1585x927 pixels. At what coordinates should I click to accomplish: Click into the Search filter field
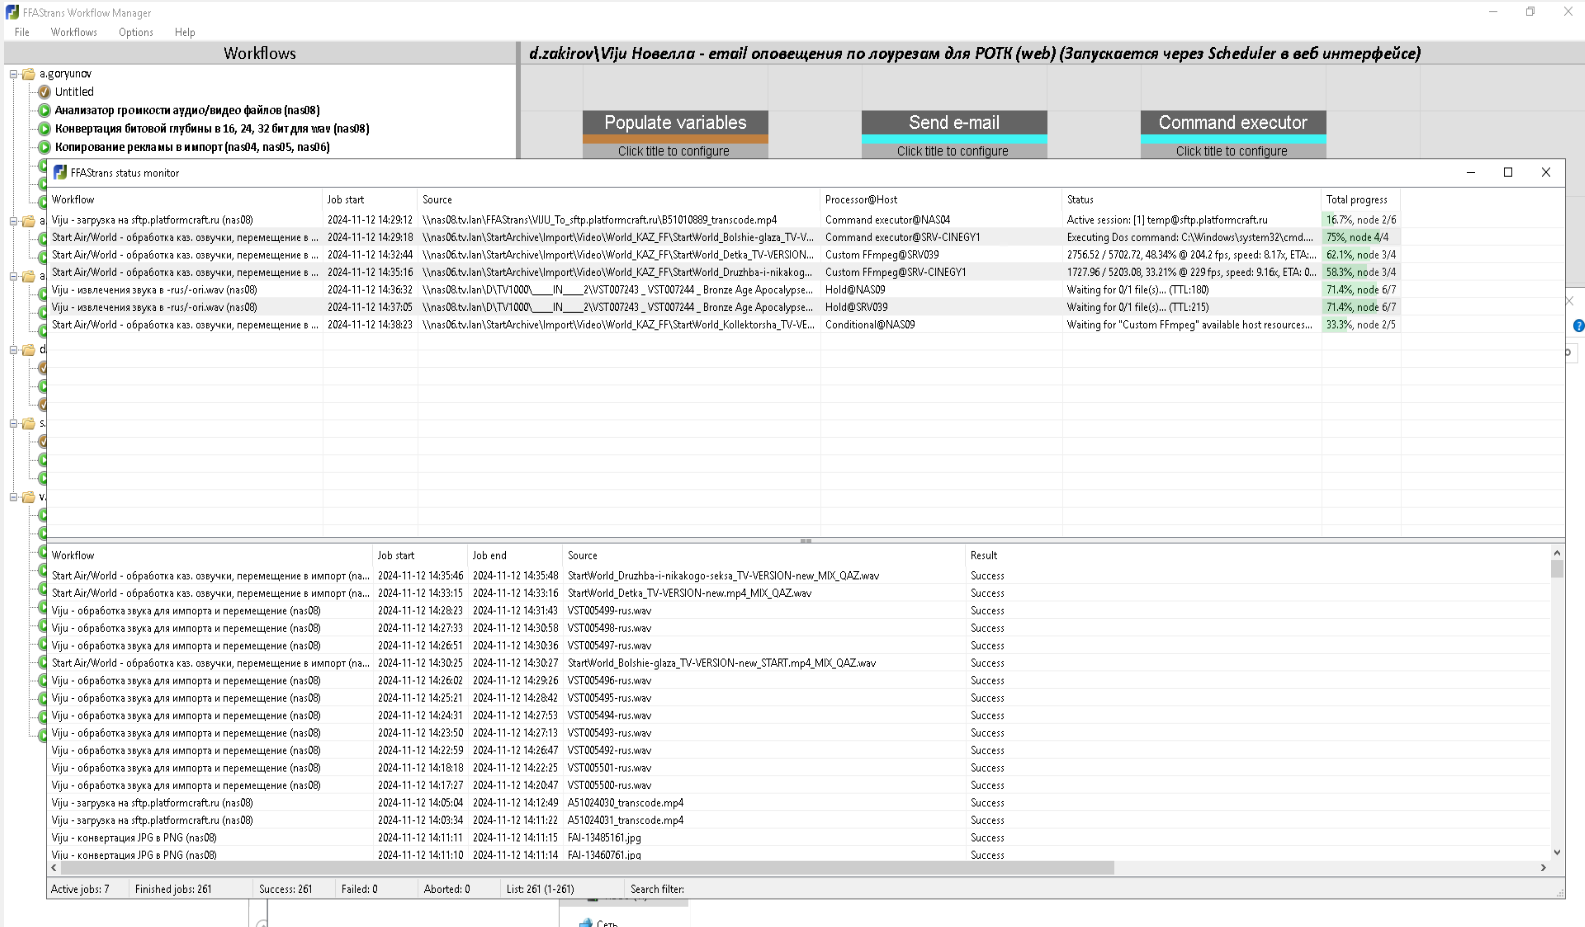(x=1120, y=889)
